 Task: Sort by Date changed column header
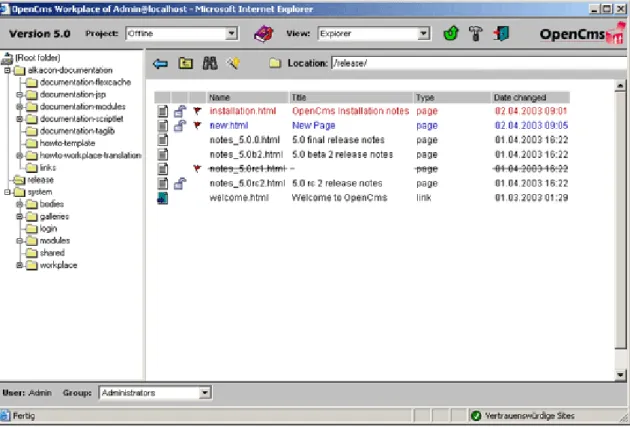point(530,97)
